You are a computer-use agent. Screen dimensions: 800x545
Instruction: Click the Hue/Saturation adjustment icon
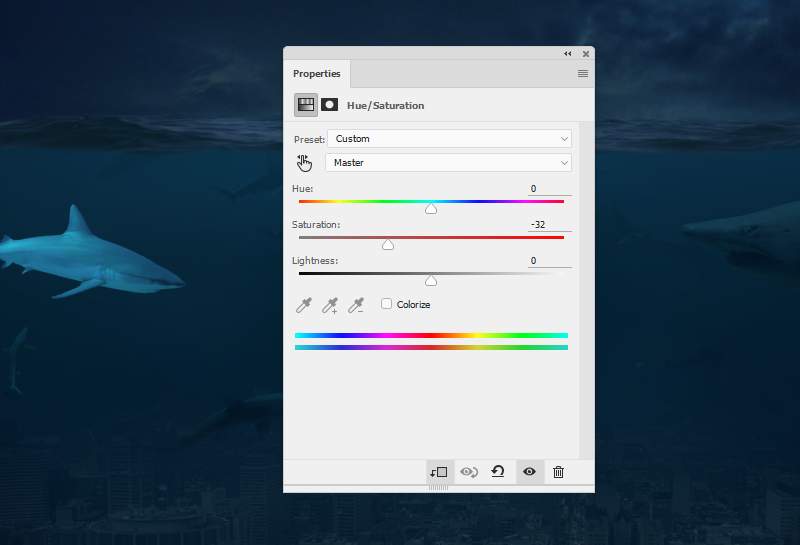click(305, 105)
